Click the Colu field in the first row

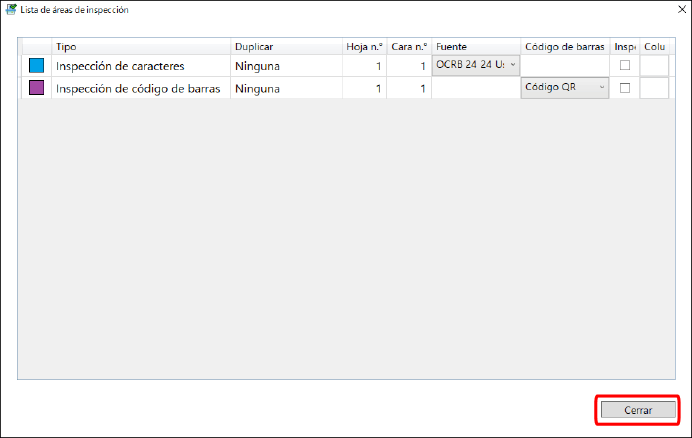[x=654, y=66]
